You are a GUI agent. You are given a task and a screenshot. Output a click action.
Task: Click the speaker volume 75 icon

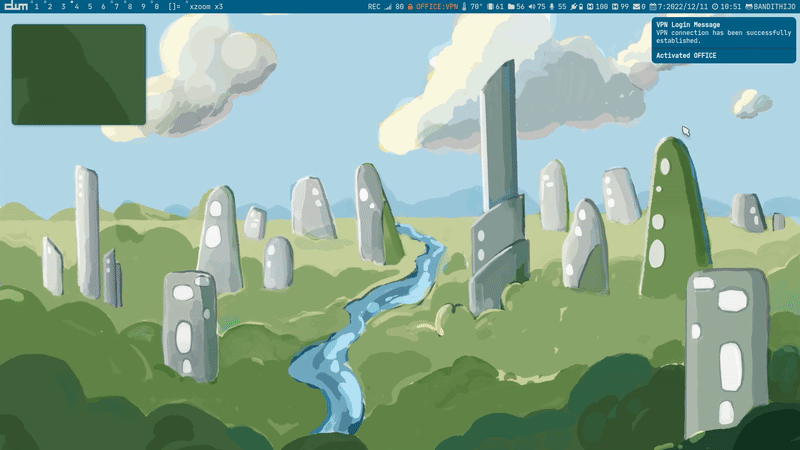click(x=530, y=7)
